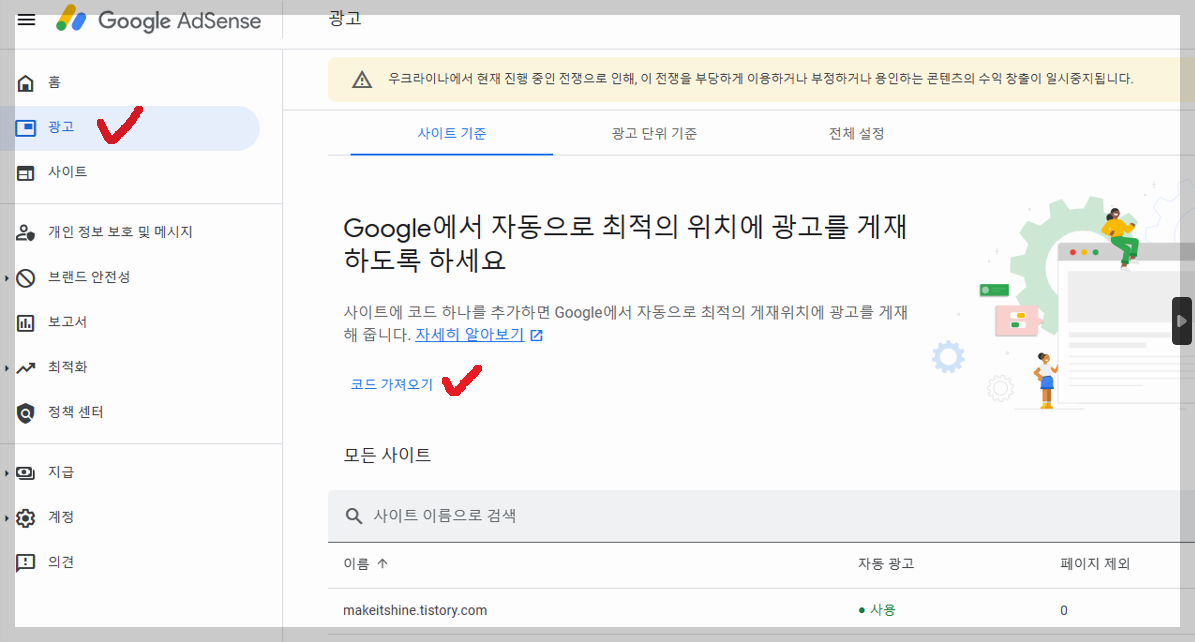The width and height of the screenshot is (1195, 642).
Task: Click the 페이지 제외 column header
Action: click(1095, 564)
